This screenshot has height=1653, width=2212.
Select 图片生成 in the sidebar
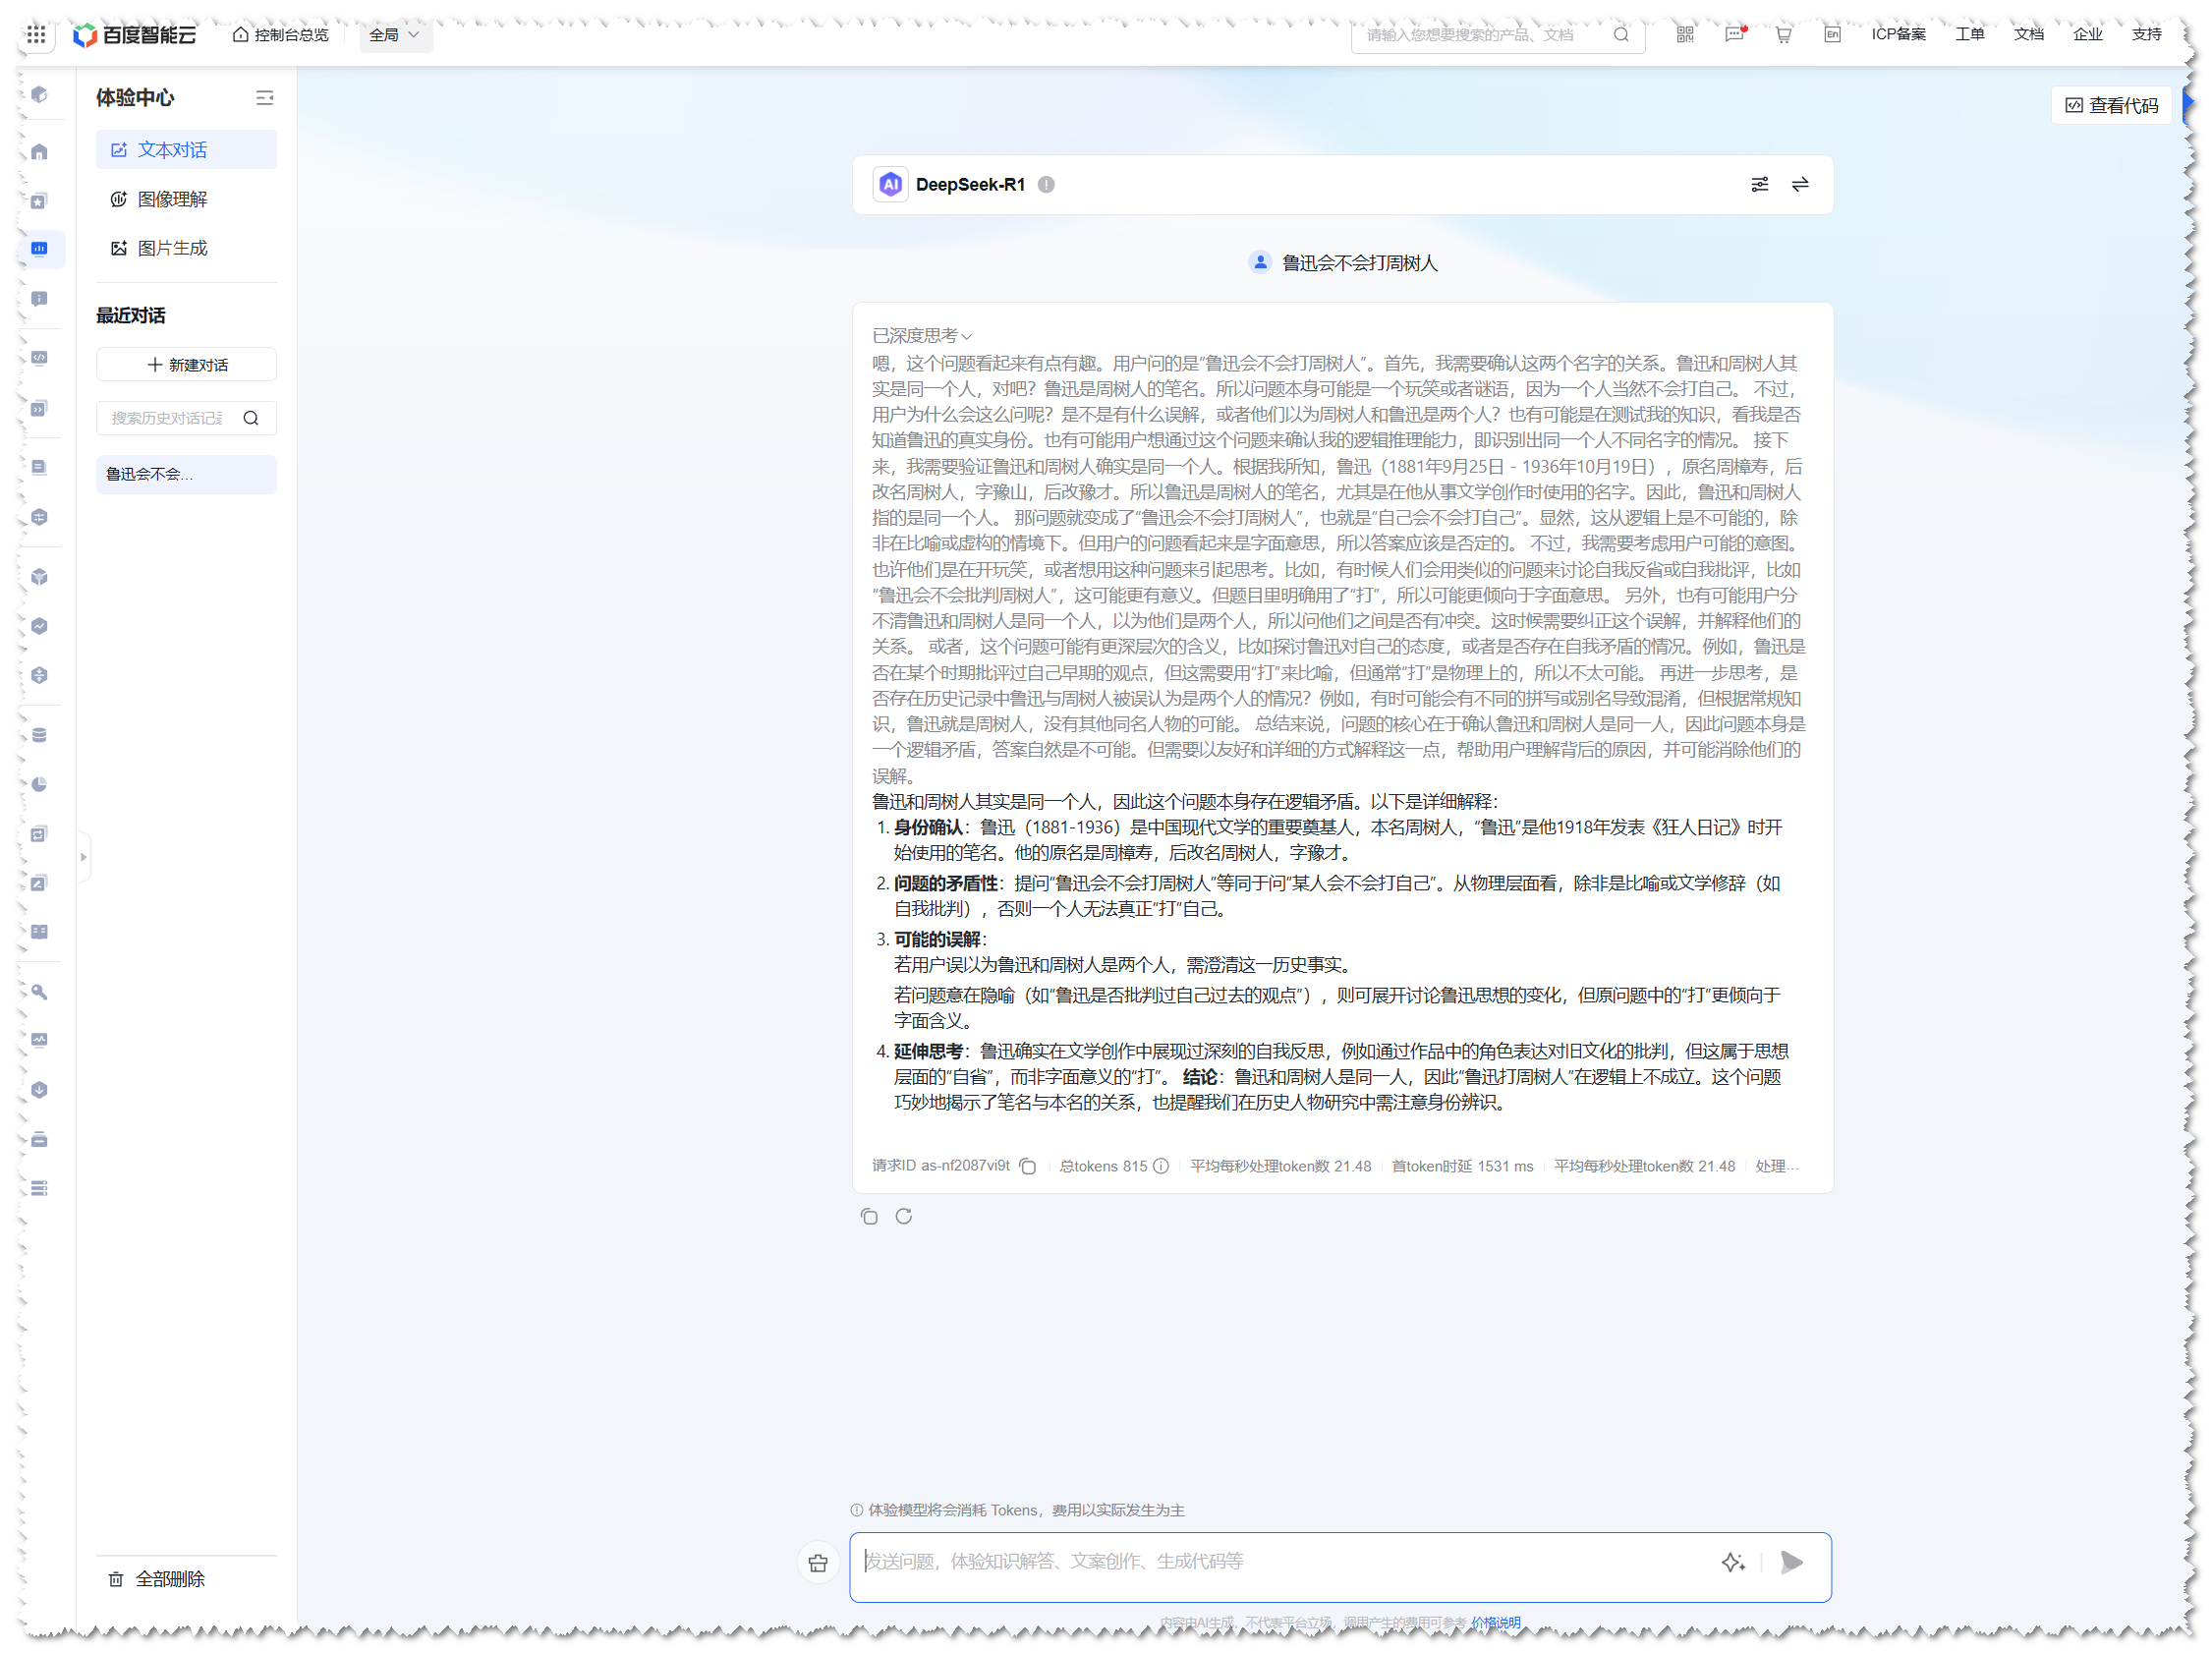186,248
